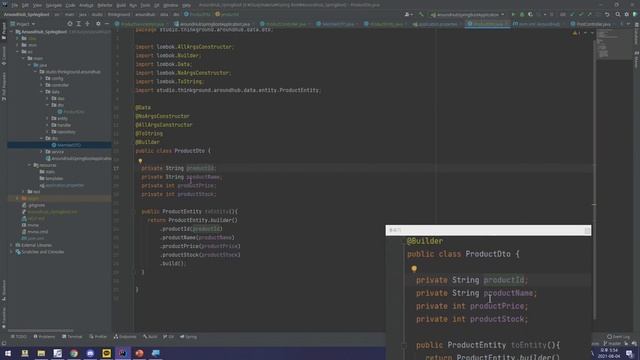Image resolution: width=640 pixels, height=360 pixels.
Task: Open notification center on taskbar
Action: tap(630, 354)
